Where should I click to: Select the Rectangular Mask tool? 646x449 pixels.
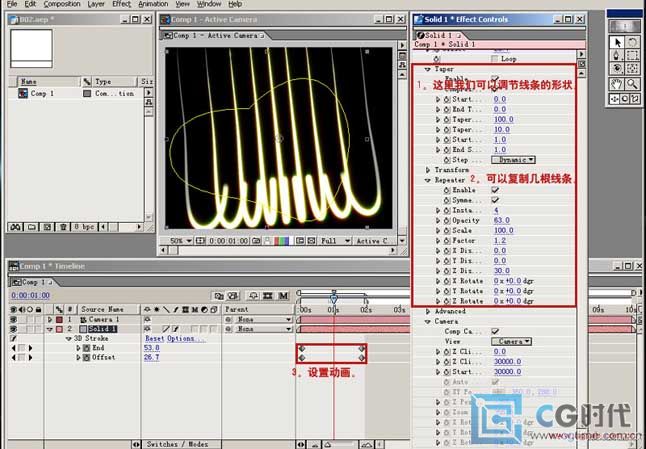[x=632, y=56]
